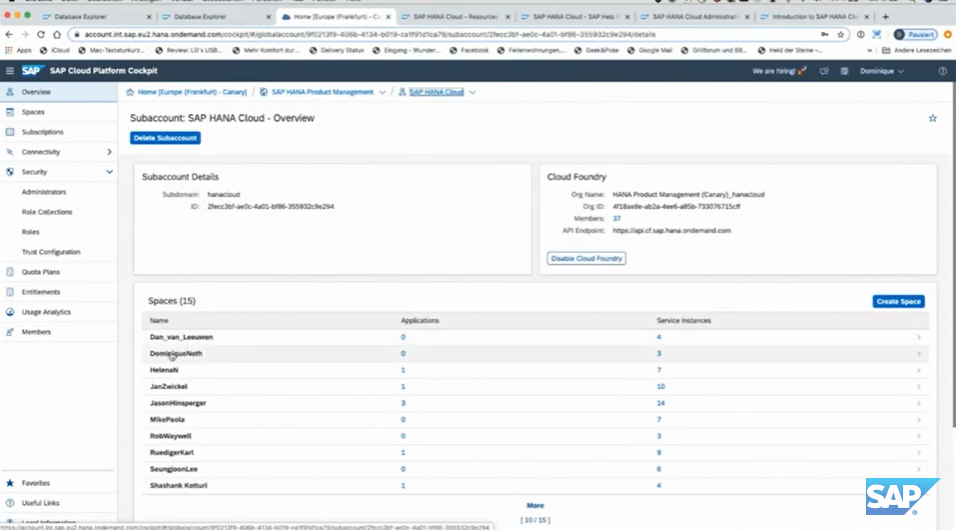Open SAP HANA Cloud breadcrumb dropdown arrow
This screenshot has width=956, height=530.
(473, 93)
